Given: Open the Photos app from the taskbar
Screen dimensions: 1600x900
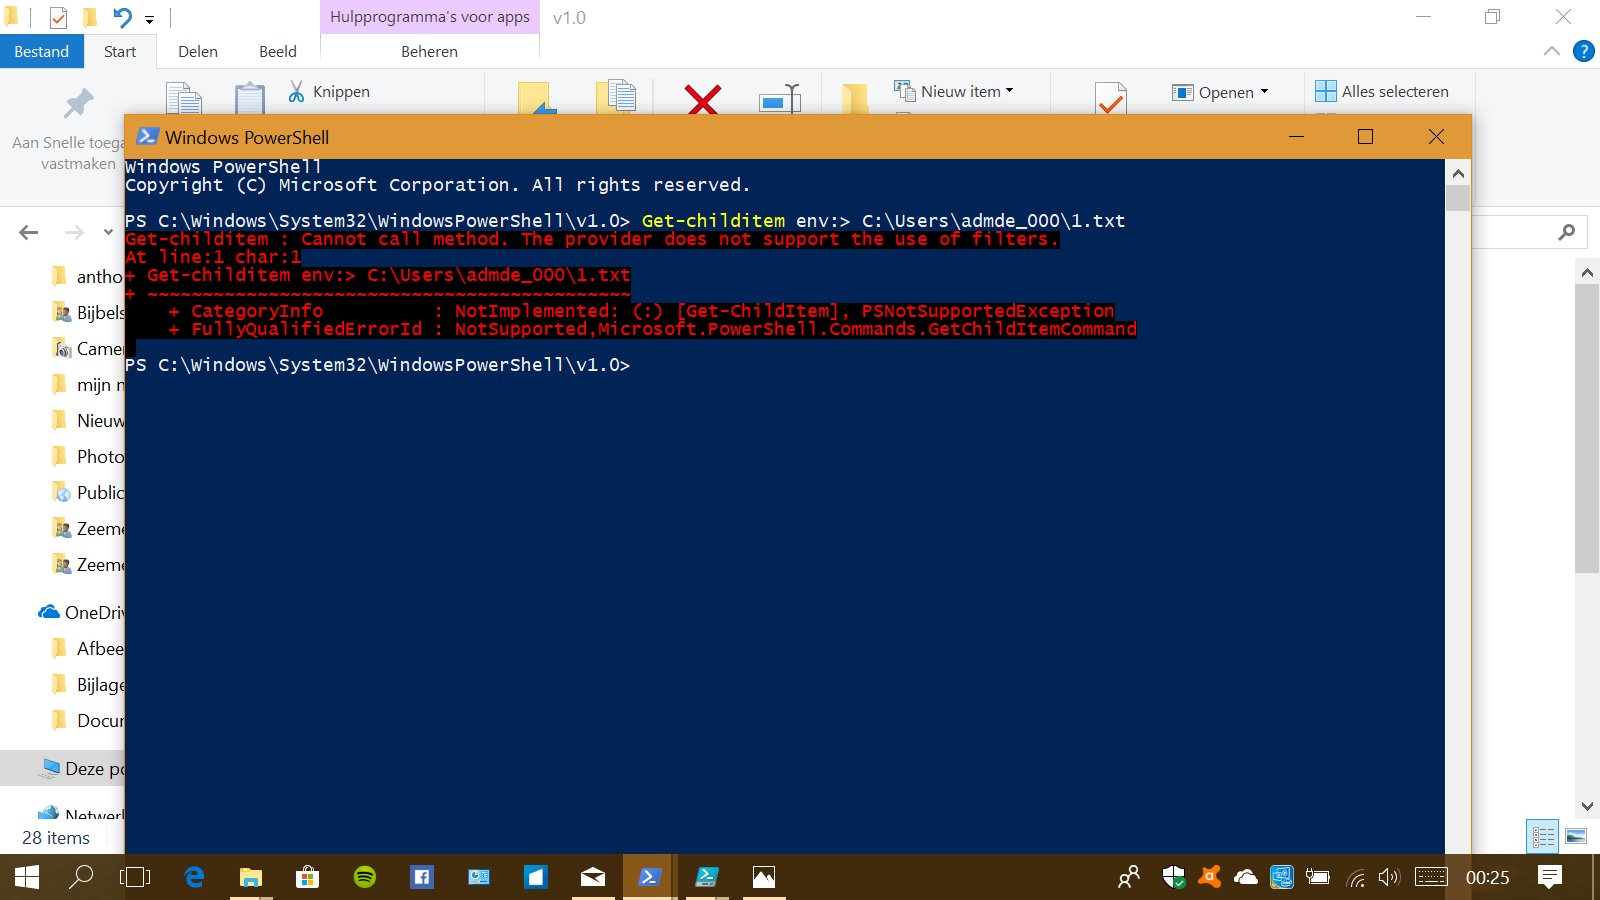Looking at the screenshot, I should tap(764, 877).
